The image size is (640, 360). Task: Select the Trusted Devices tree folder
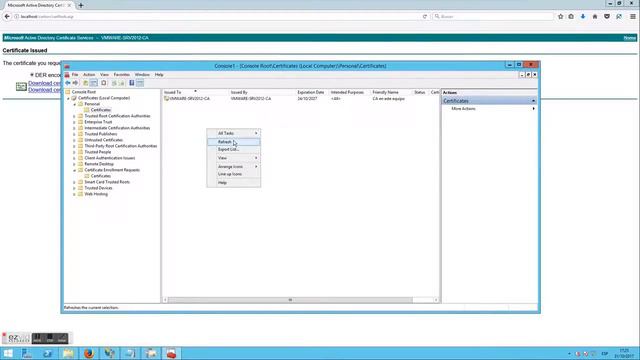pos(98,188)
